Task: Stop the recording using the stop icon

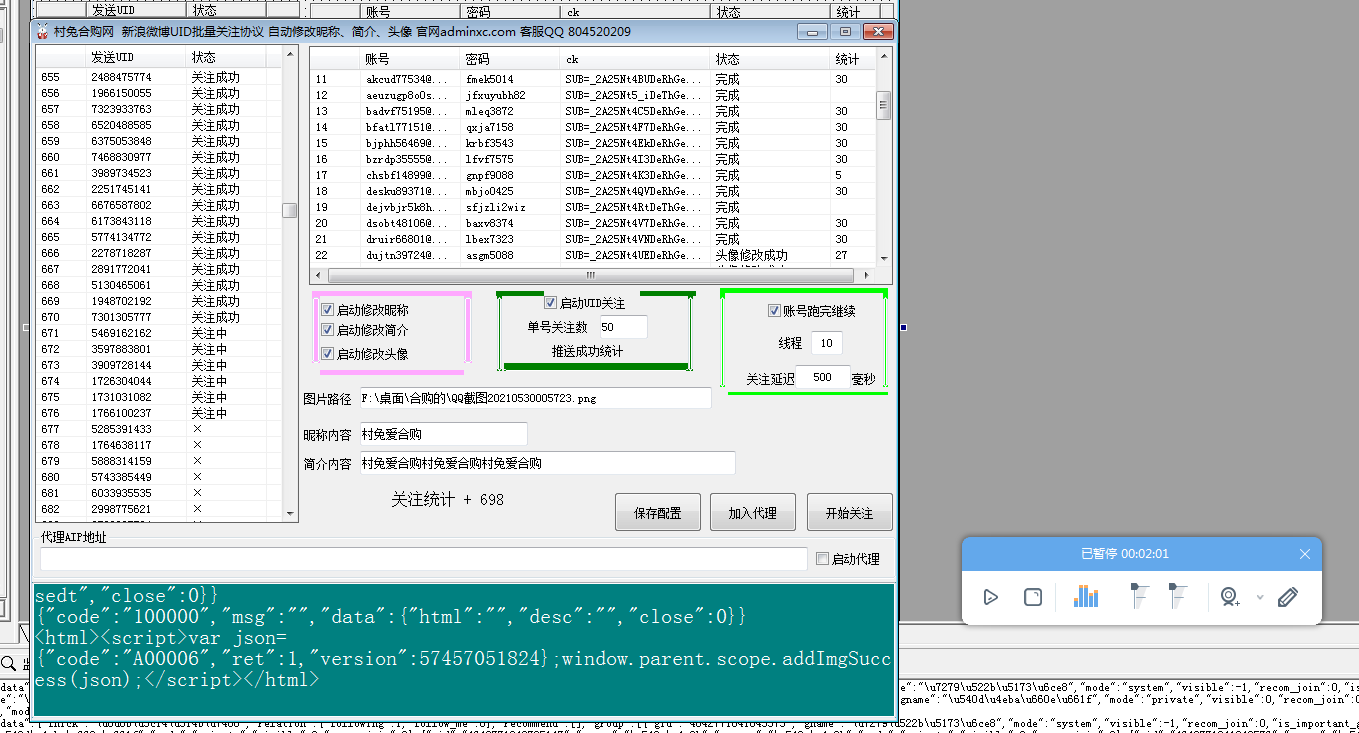Action: pyautogui.click(x=1031, y=596)
